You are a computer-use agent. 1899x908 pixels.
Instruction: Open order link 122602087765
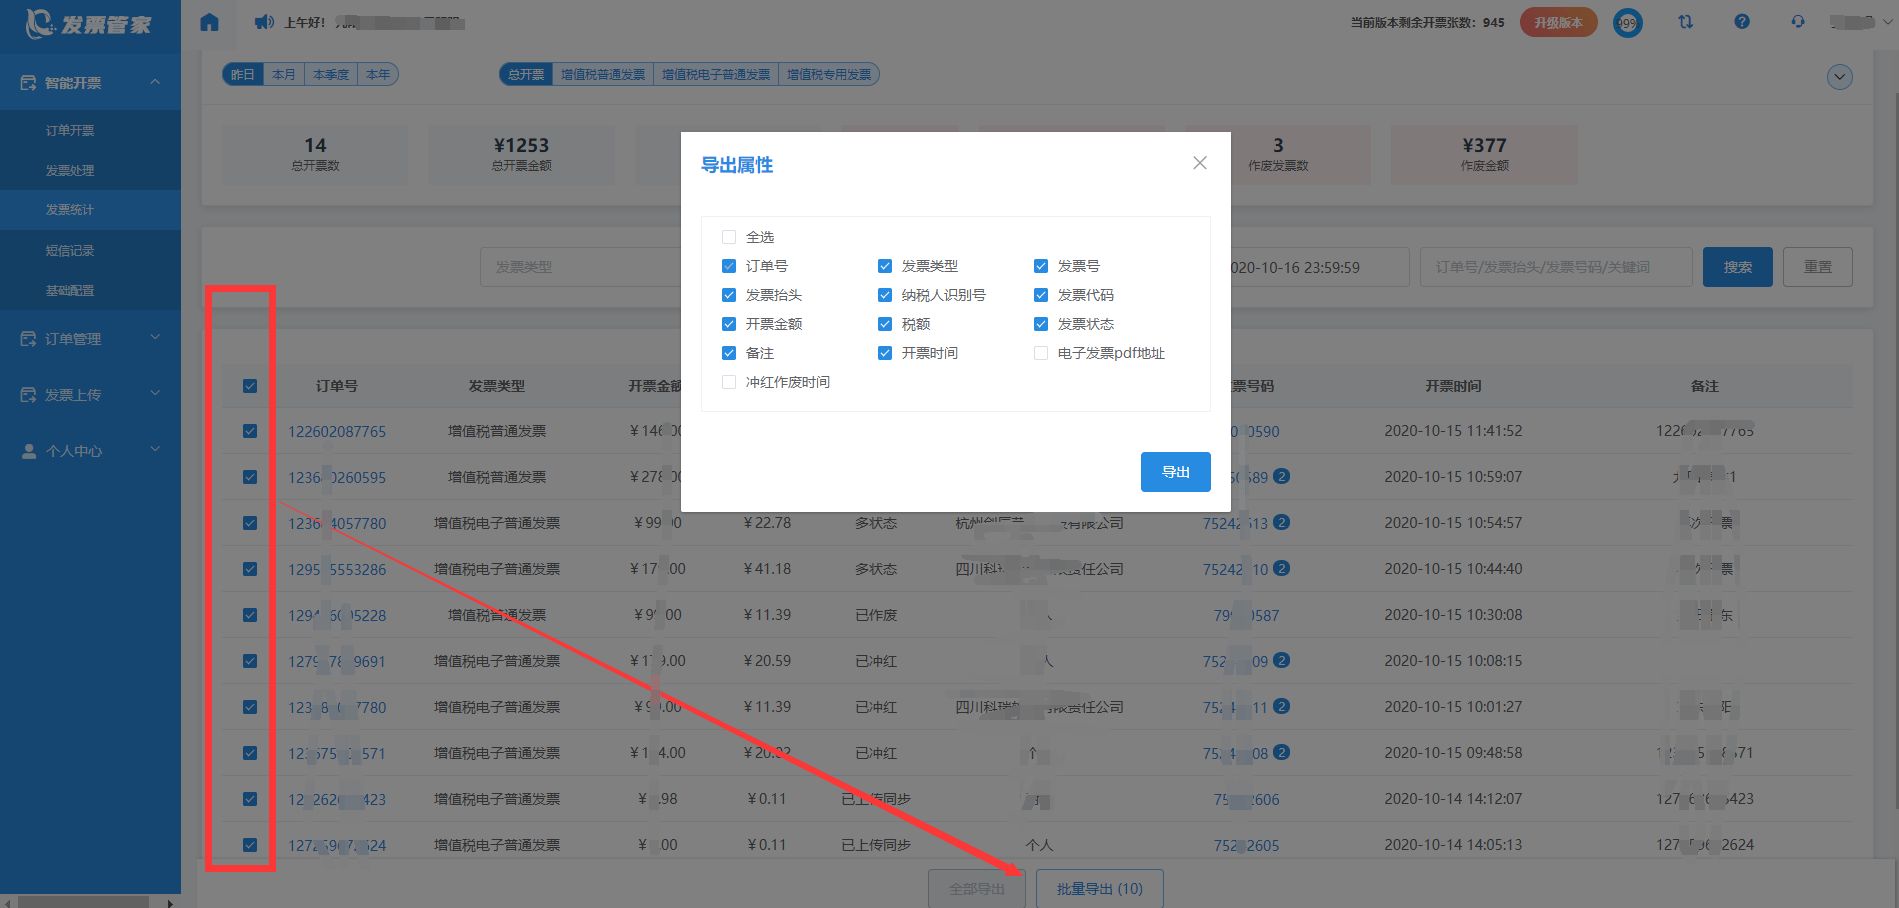(x=337, y=431)
